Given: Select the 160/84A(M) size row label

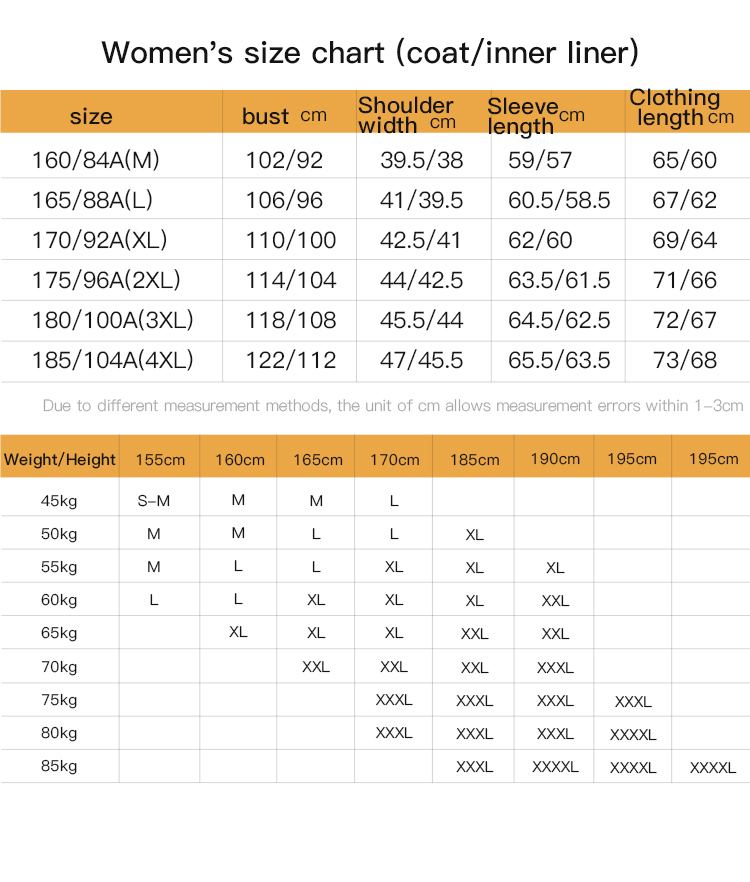Looking at the screenshot, I should 96,160.
